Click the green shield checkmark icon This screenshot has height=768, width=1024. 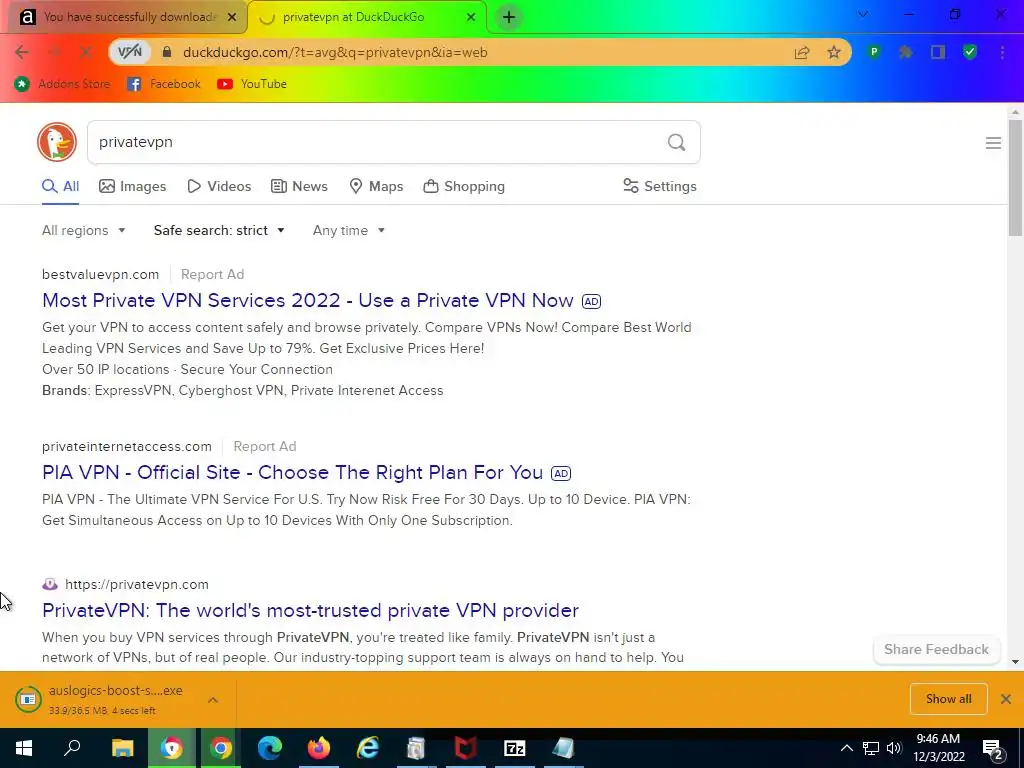point(970,52)
